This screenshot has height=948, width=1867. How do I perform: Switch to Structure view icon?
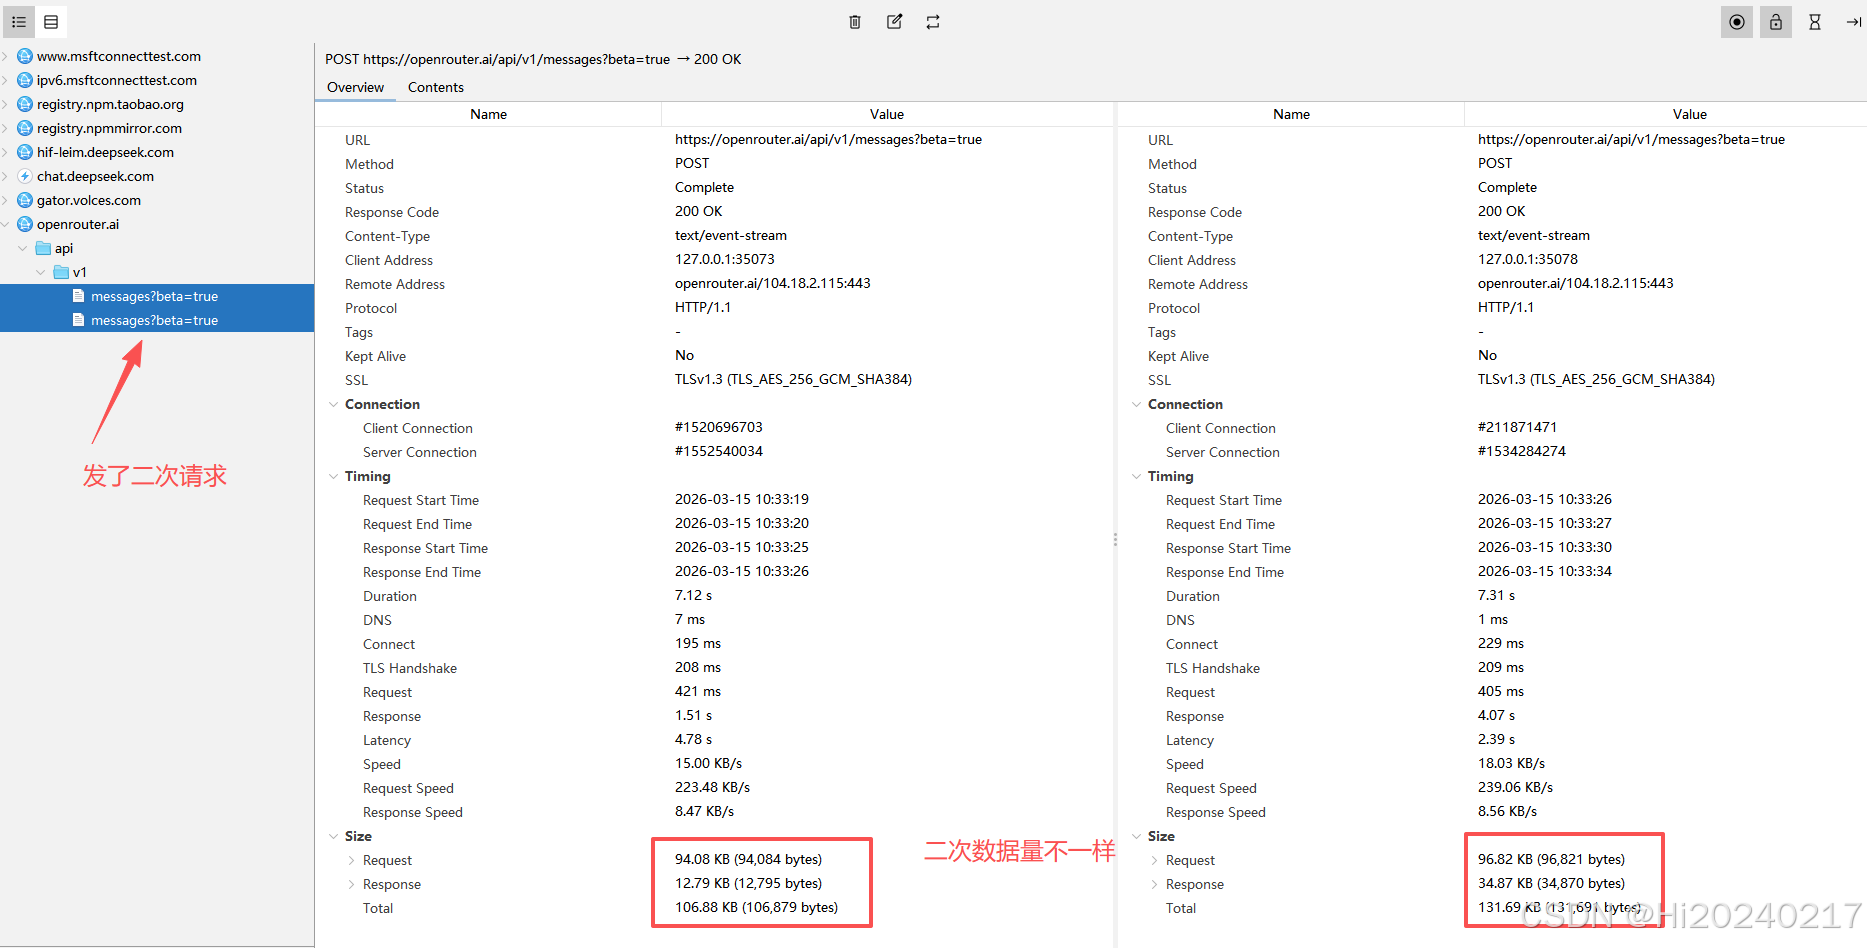19,22
